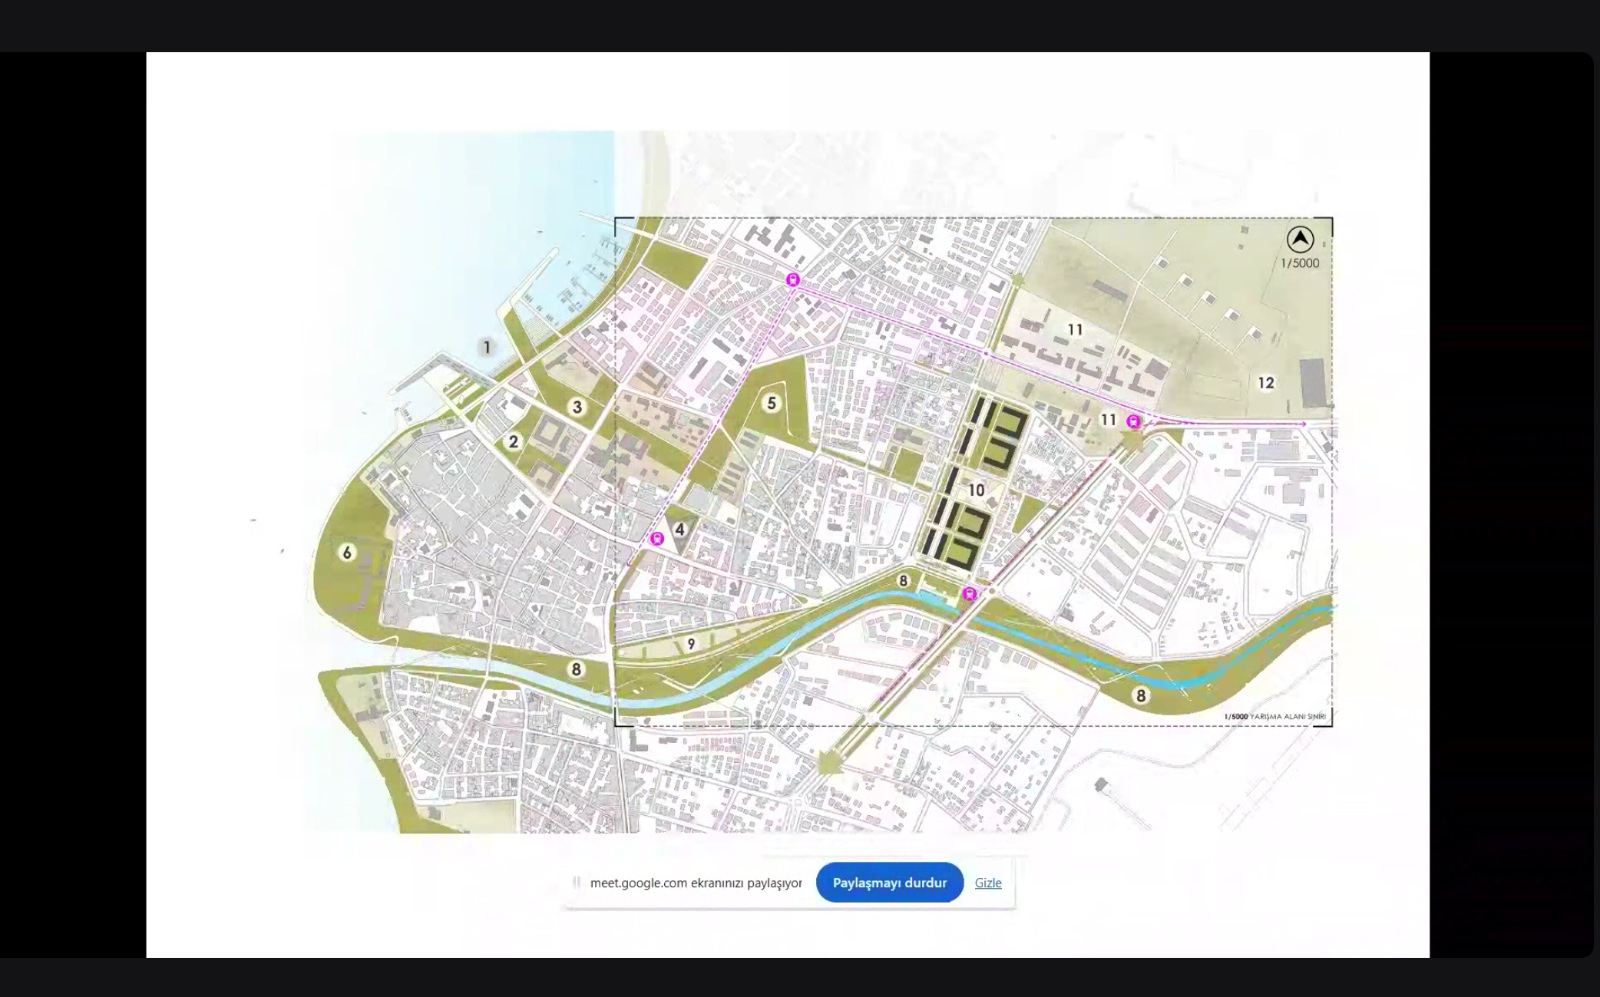Click the Paylaşmayı durdur button
Image resolution: width=1600 pixels, height=997 pixels.
(889, 883)
